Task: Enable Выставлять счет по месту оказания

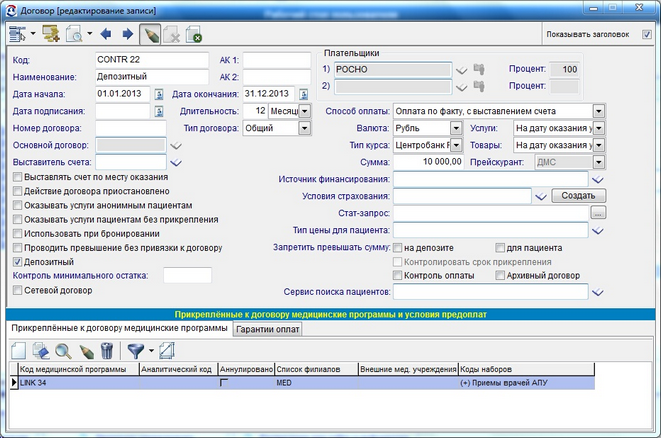Action: point(17,177)
